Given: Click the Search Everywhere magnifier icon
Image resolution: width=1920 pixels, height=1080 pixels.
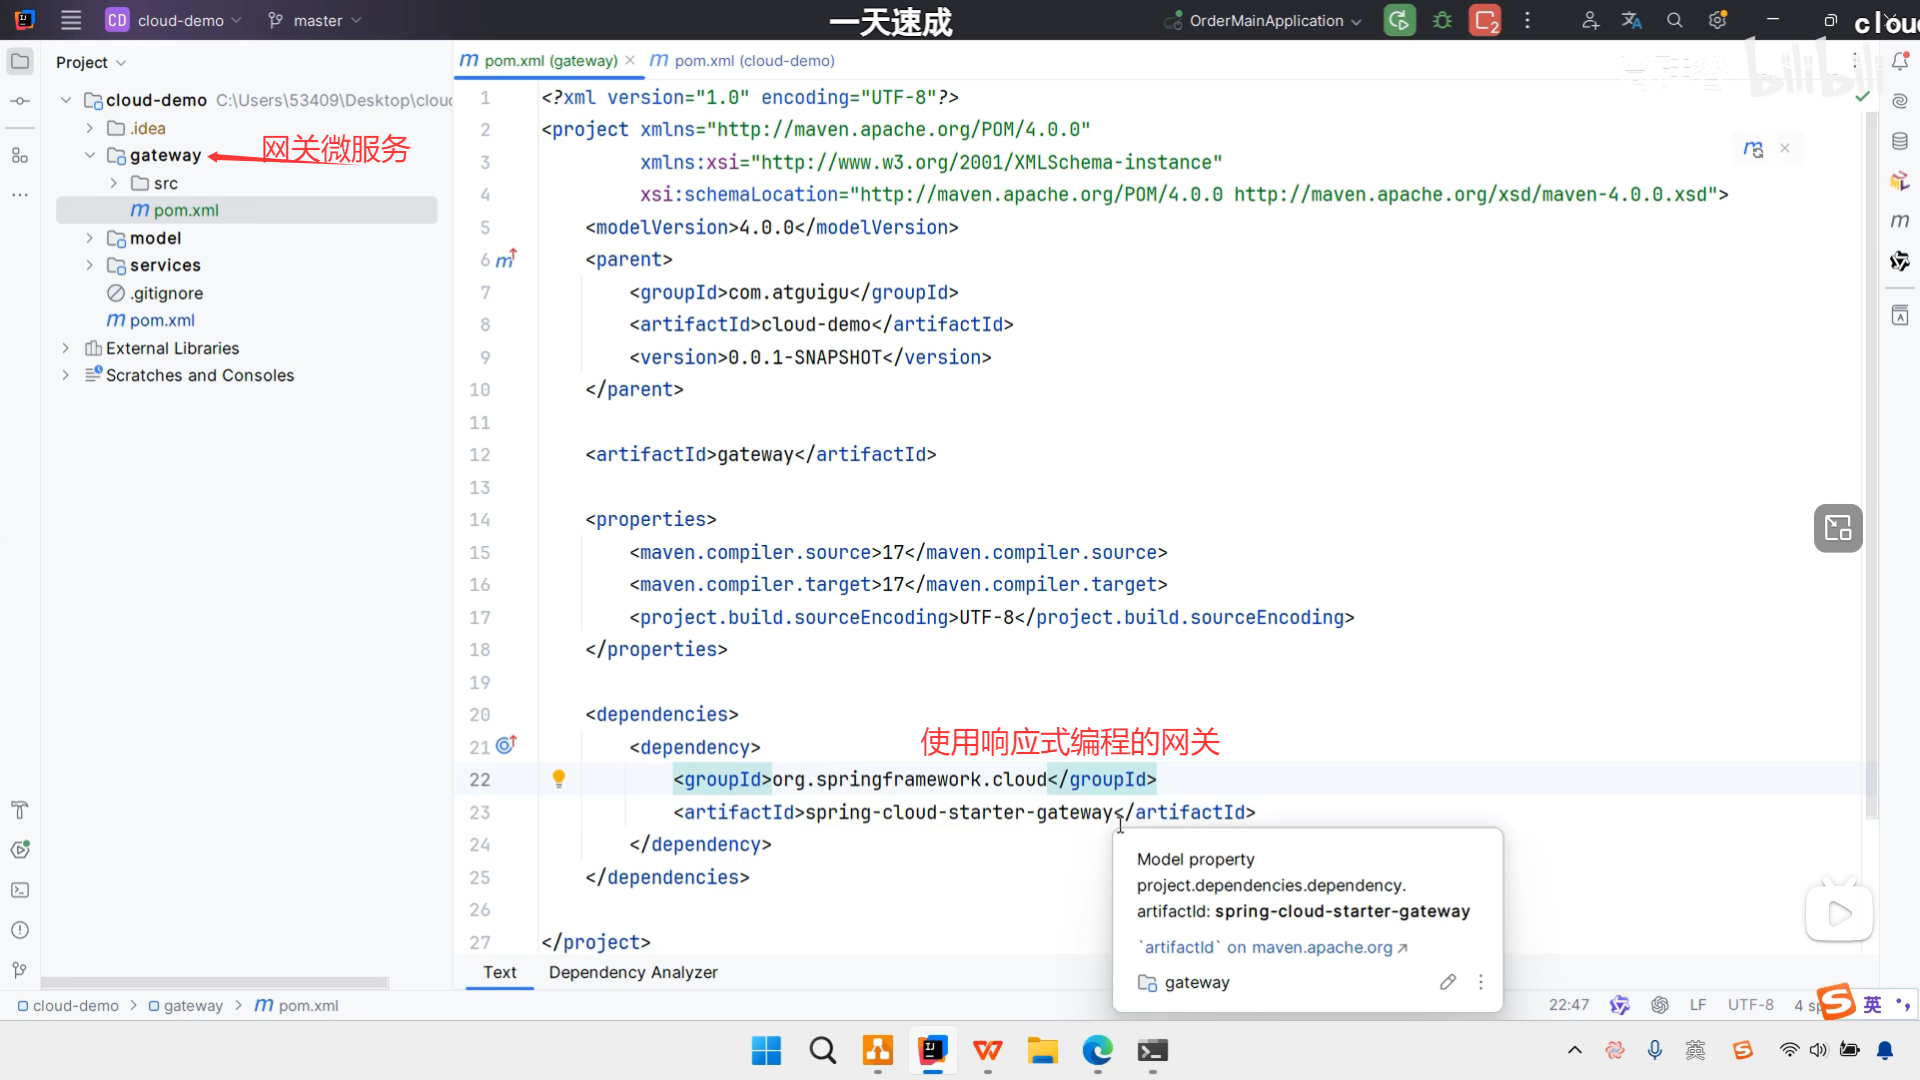Looking at the screenshot, I should pos(1675,20).
